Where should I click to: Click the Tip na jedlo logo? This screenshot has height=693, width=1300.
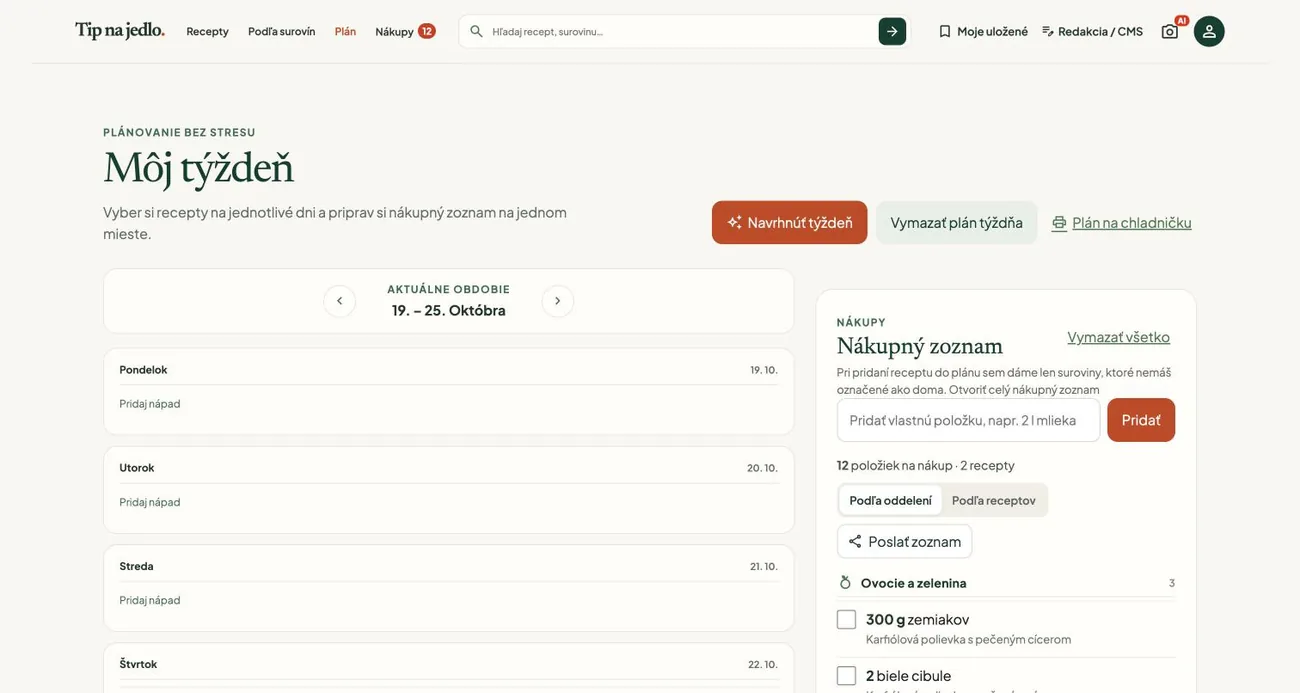[120, 31]
